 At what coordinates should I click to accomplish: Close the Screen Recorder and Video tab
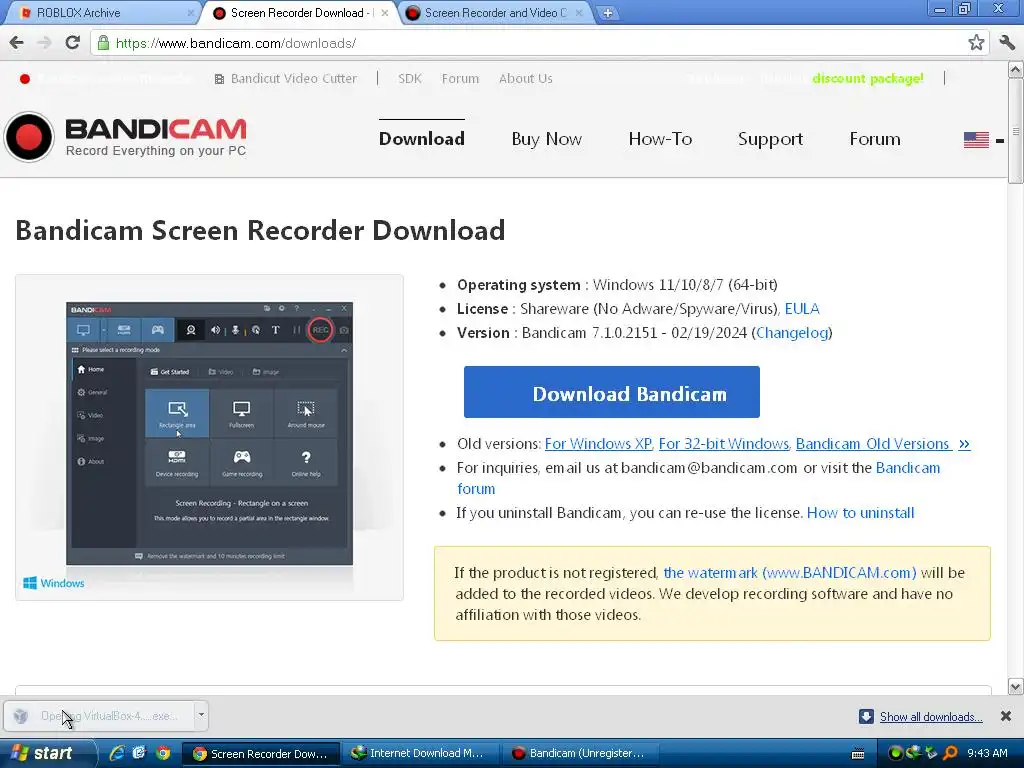tap(579, 13)
